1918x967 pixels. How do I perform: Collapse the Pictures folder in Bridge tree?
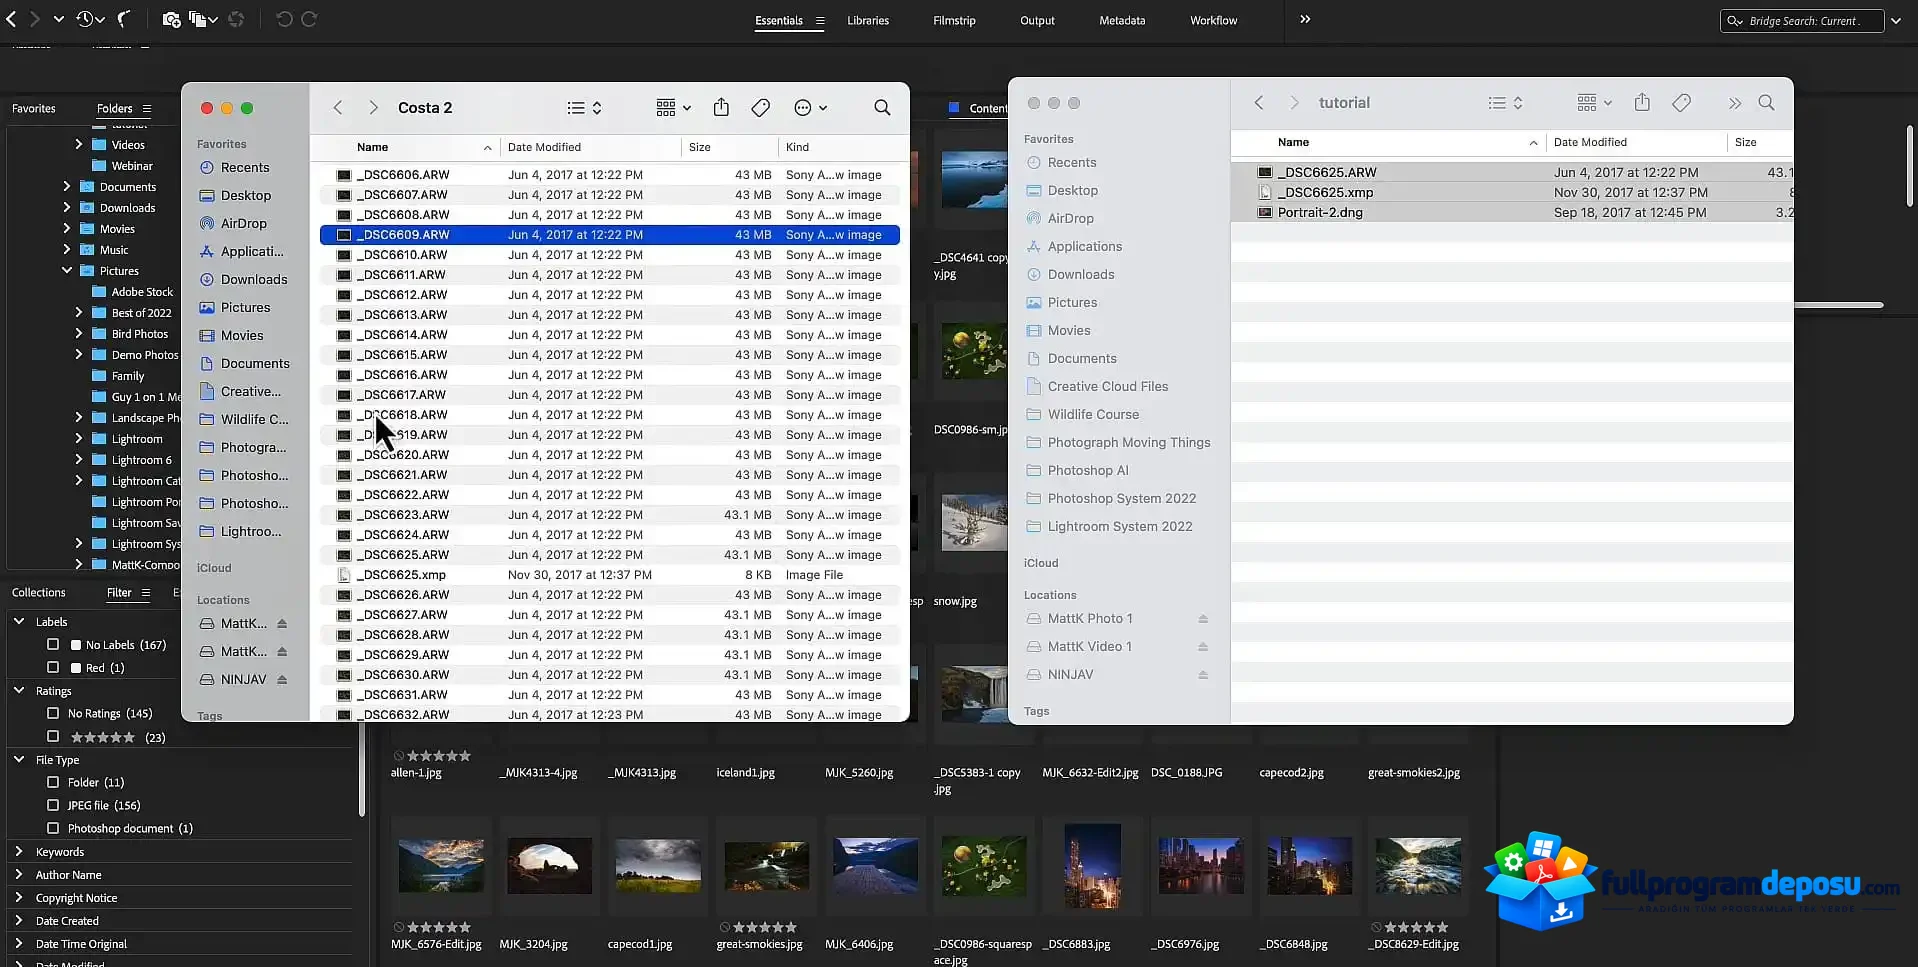(67, 270)
